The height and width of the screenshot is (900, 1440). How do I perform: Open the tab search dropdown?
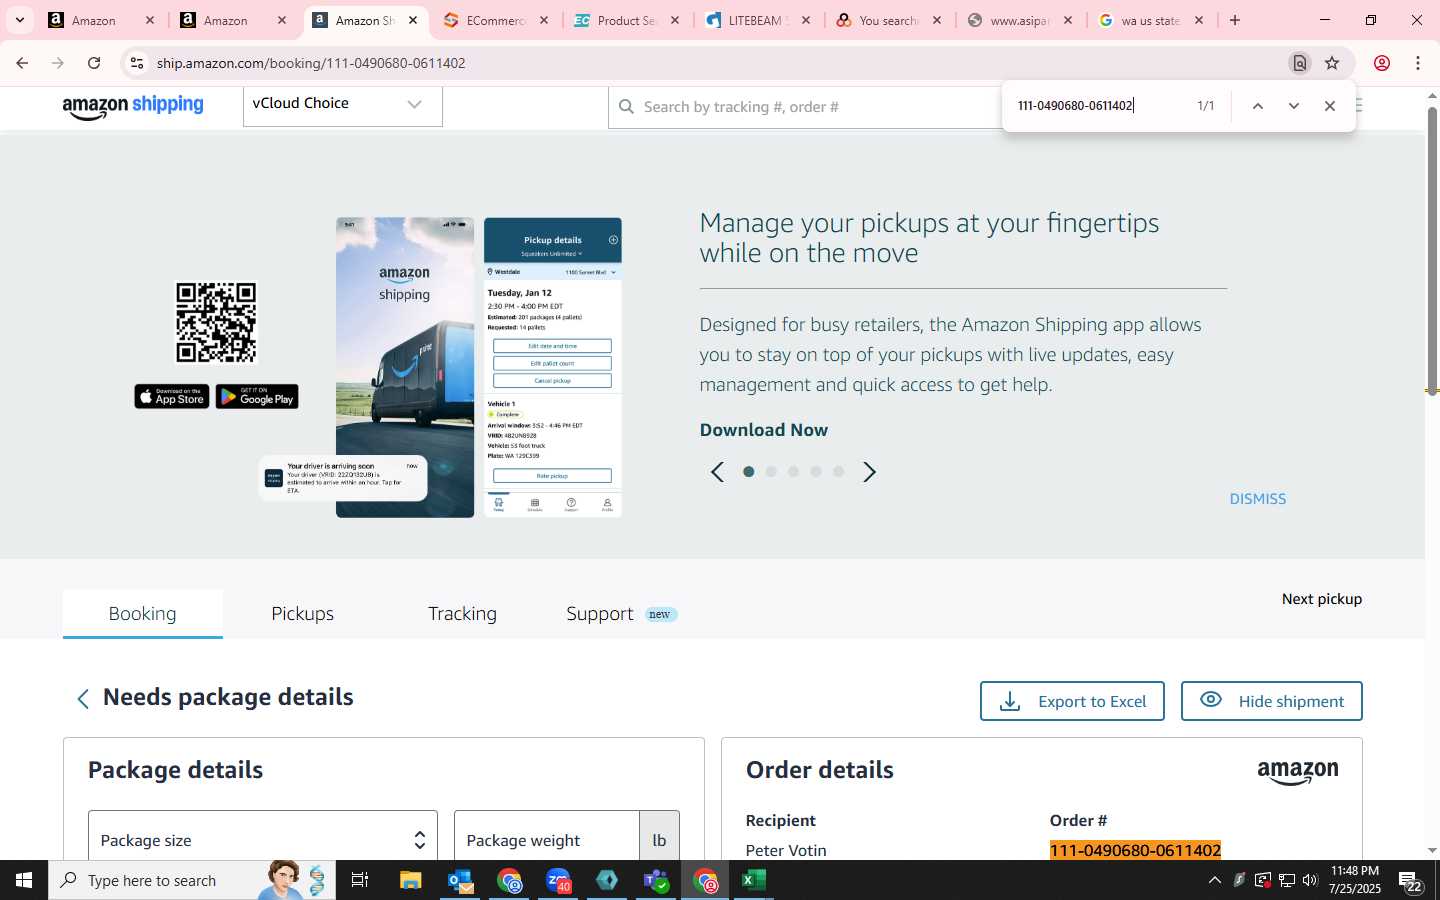click(x=19, y=20)
